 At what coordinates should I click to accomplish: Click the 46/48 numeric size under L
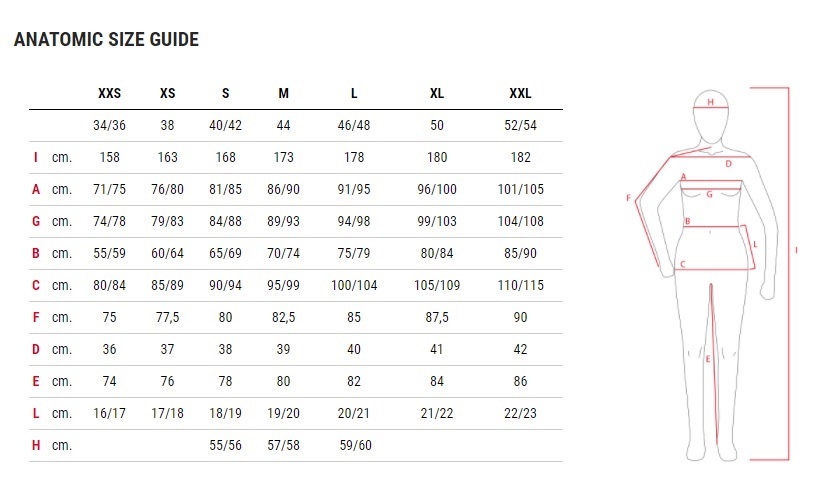coord(354,125)
